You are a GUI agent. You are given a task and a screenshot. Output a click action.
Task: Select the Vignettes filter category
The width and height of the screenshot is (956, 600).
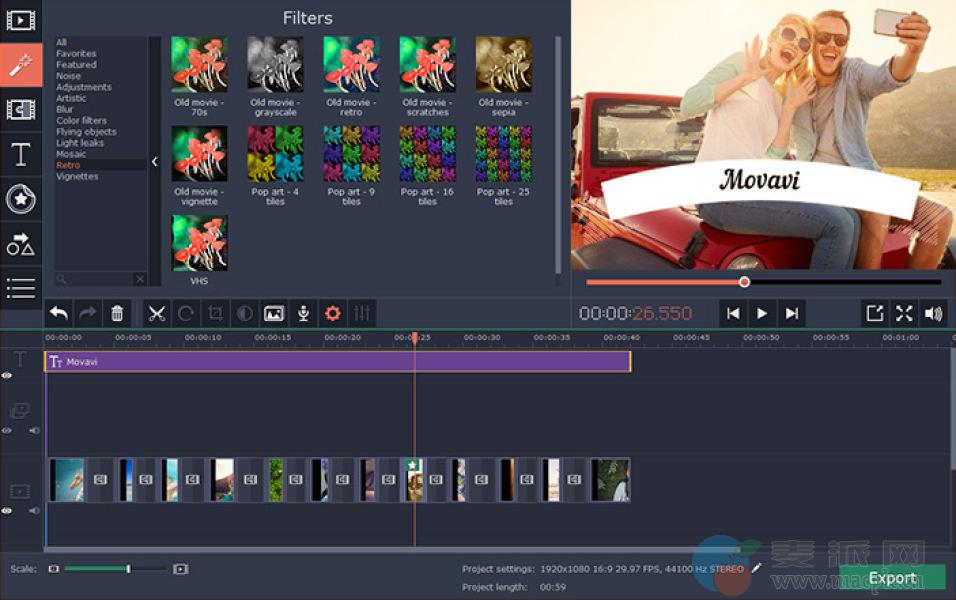pyautogui.click(x=77, y=177)
